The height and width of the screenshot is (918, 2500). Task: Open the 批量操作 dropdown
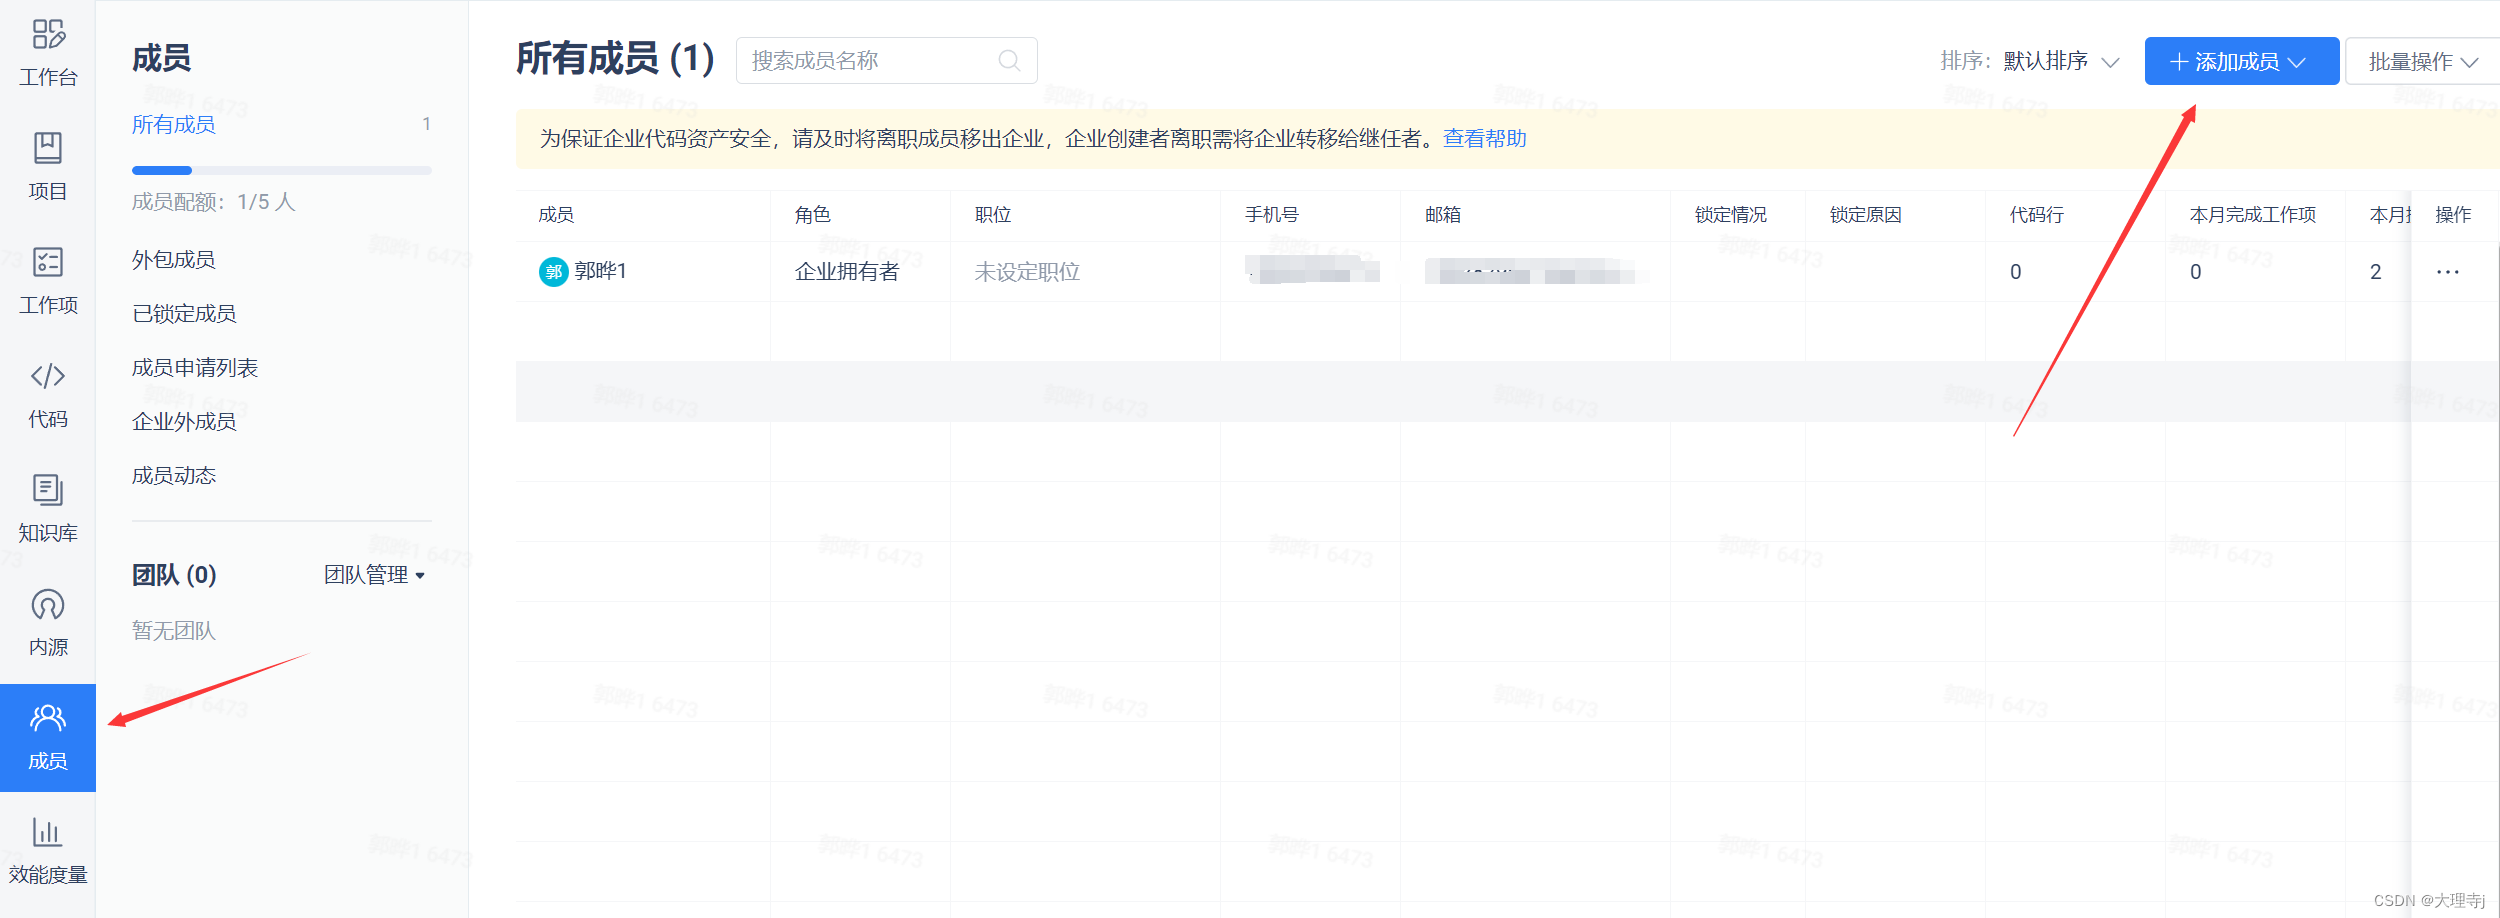pos(2423,61)
